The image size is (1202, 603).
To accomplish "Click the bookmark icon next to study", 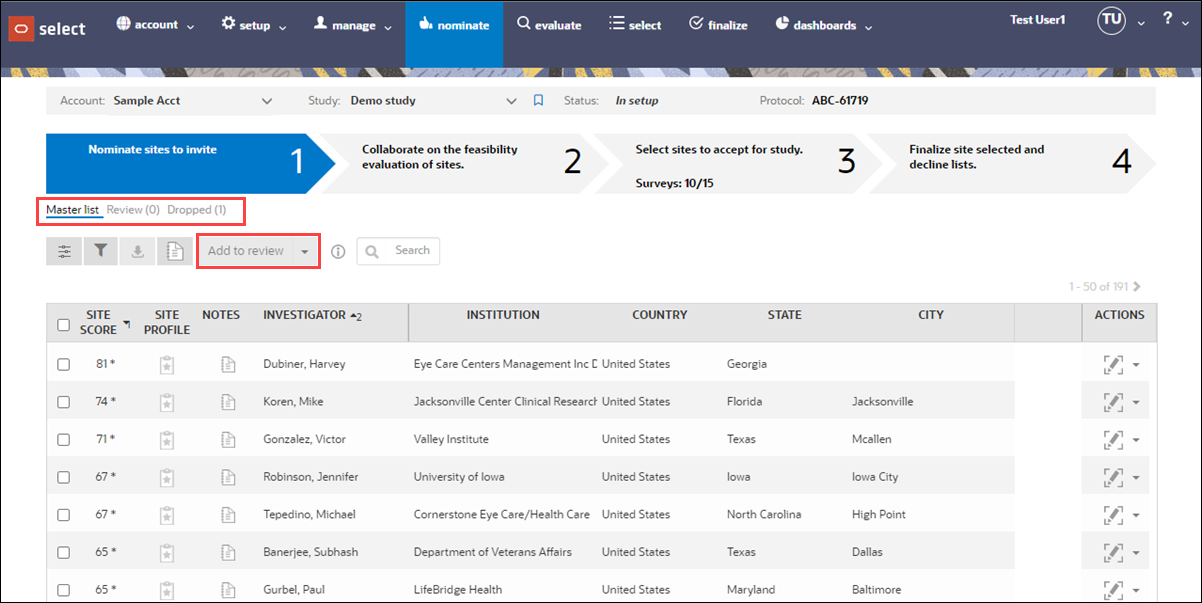I will 538,101.
